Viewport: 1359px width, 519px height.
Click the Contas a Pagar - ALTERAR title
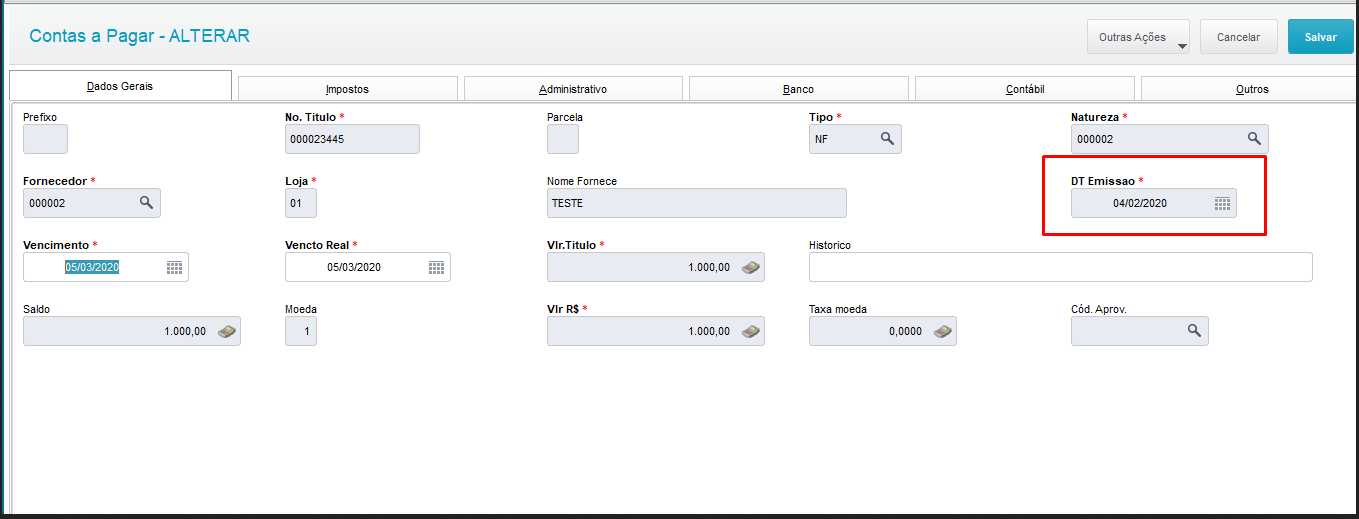click(139, 36)
